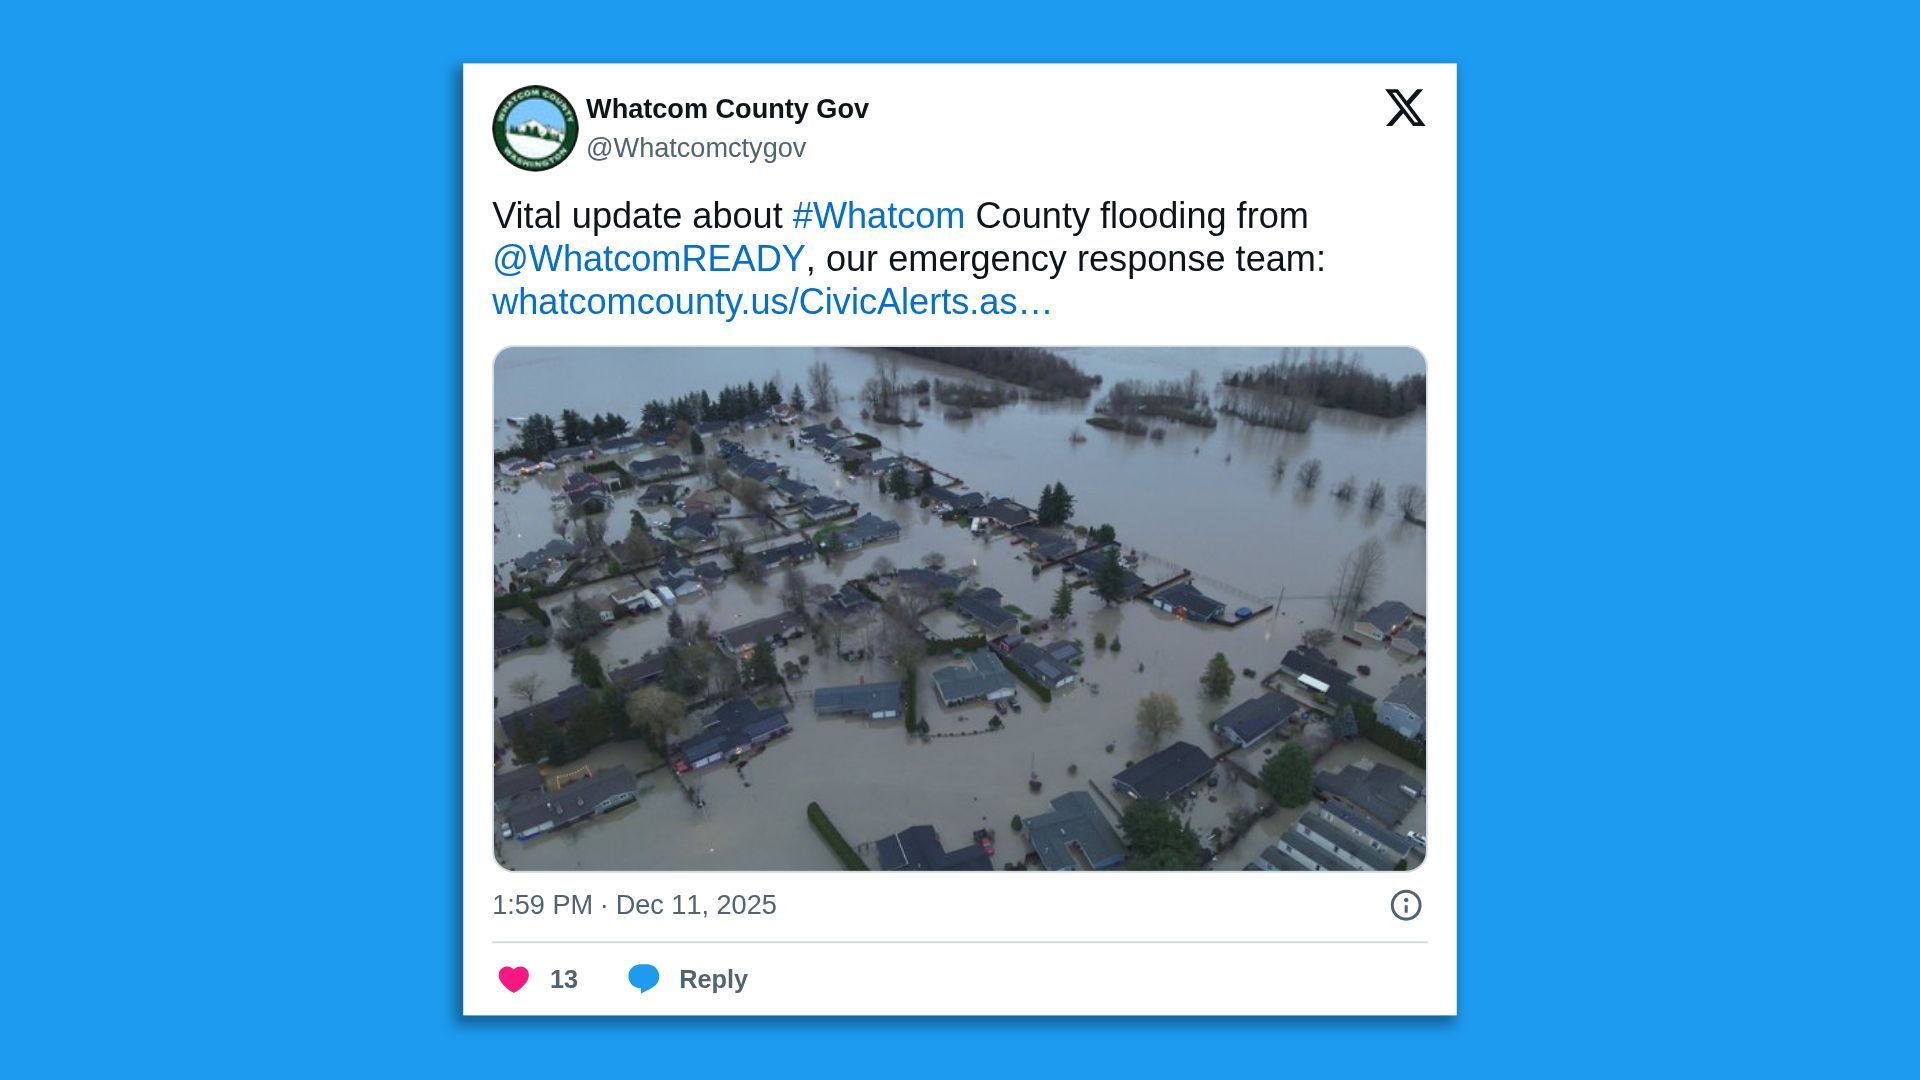Click the like count 13
1920x1080 pixels.
(x=564, y=979)
